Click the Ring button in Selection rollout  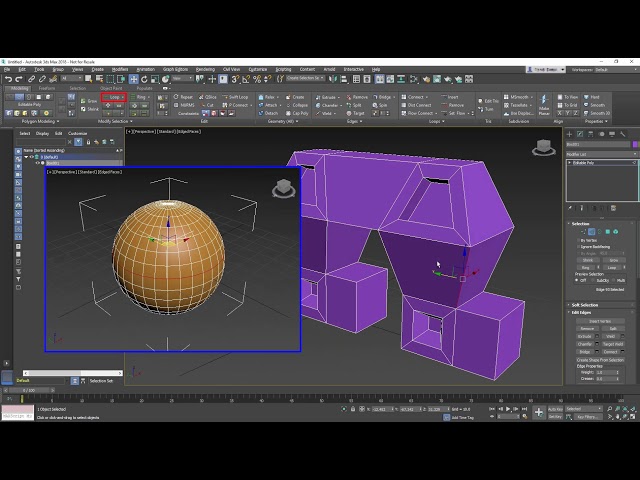[x=585, y=267]
